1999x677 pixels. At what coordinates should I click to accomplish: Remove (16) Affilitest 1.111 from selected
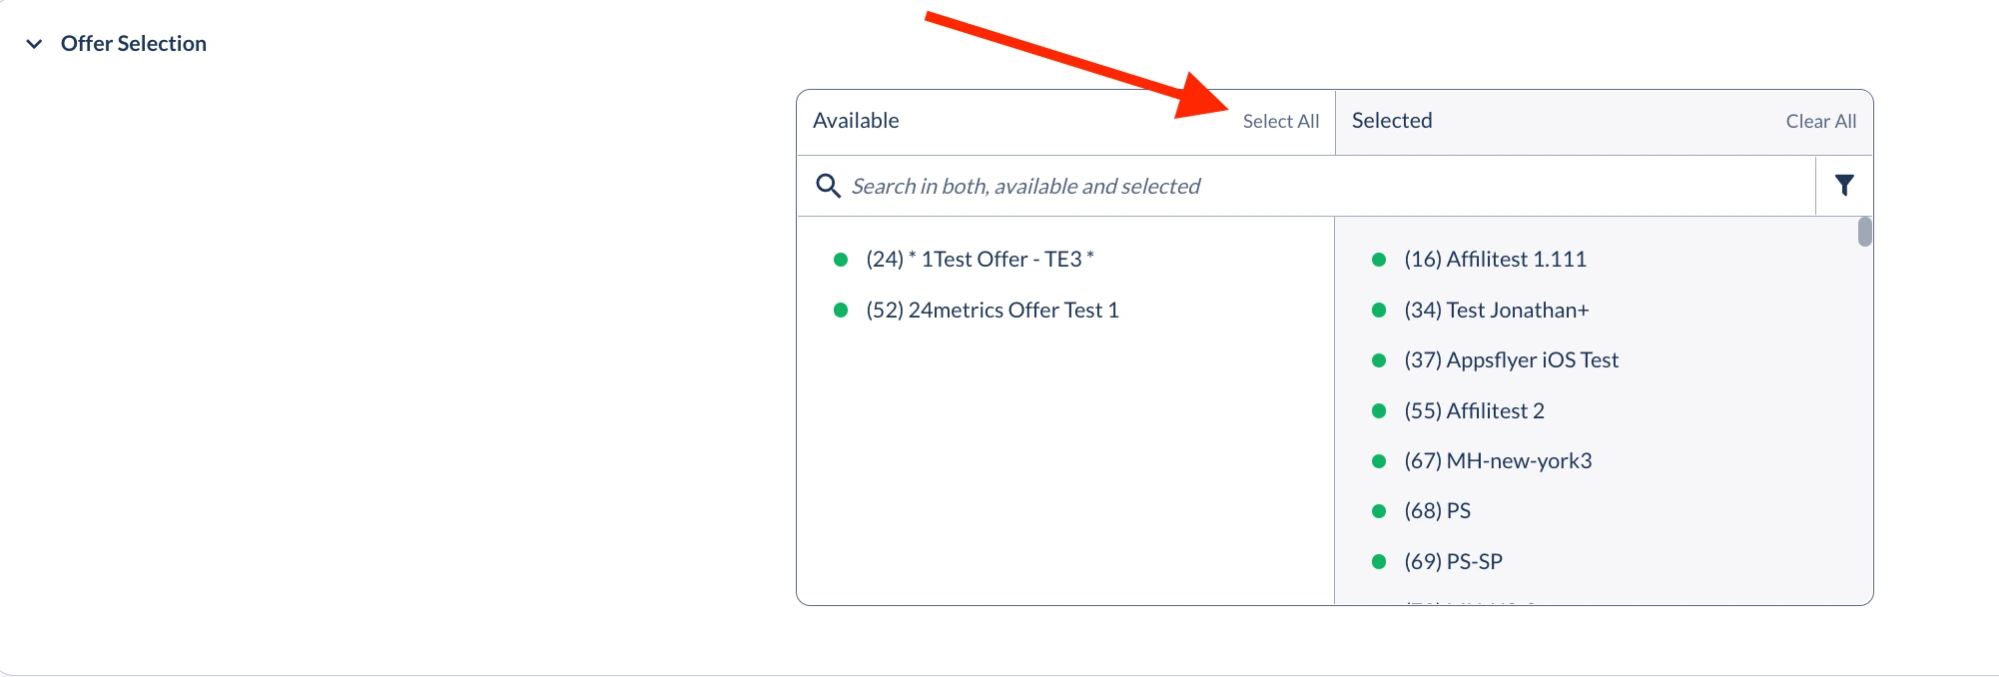[1495, 259]
